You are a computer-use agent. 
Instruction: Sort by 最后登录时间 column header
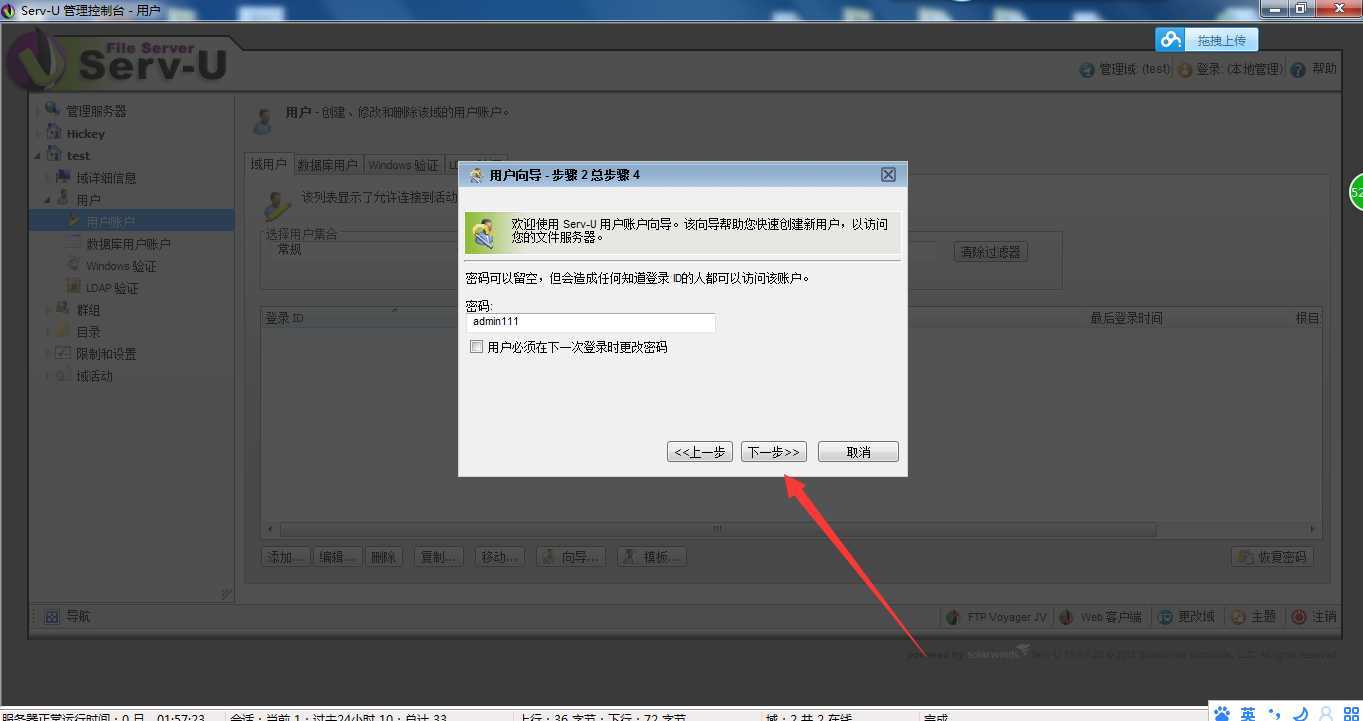point(1126,318)
